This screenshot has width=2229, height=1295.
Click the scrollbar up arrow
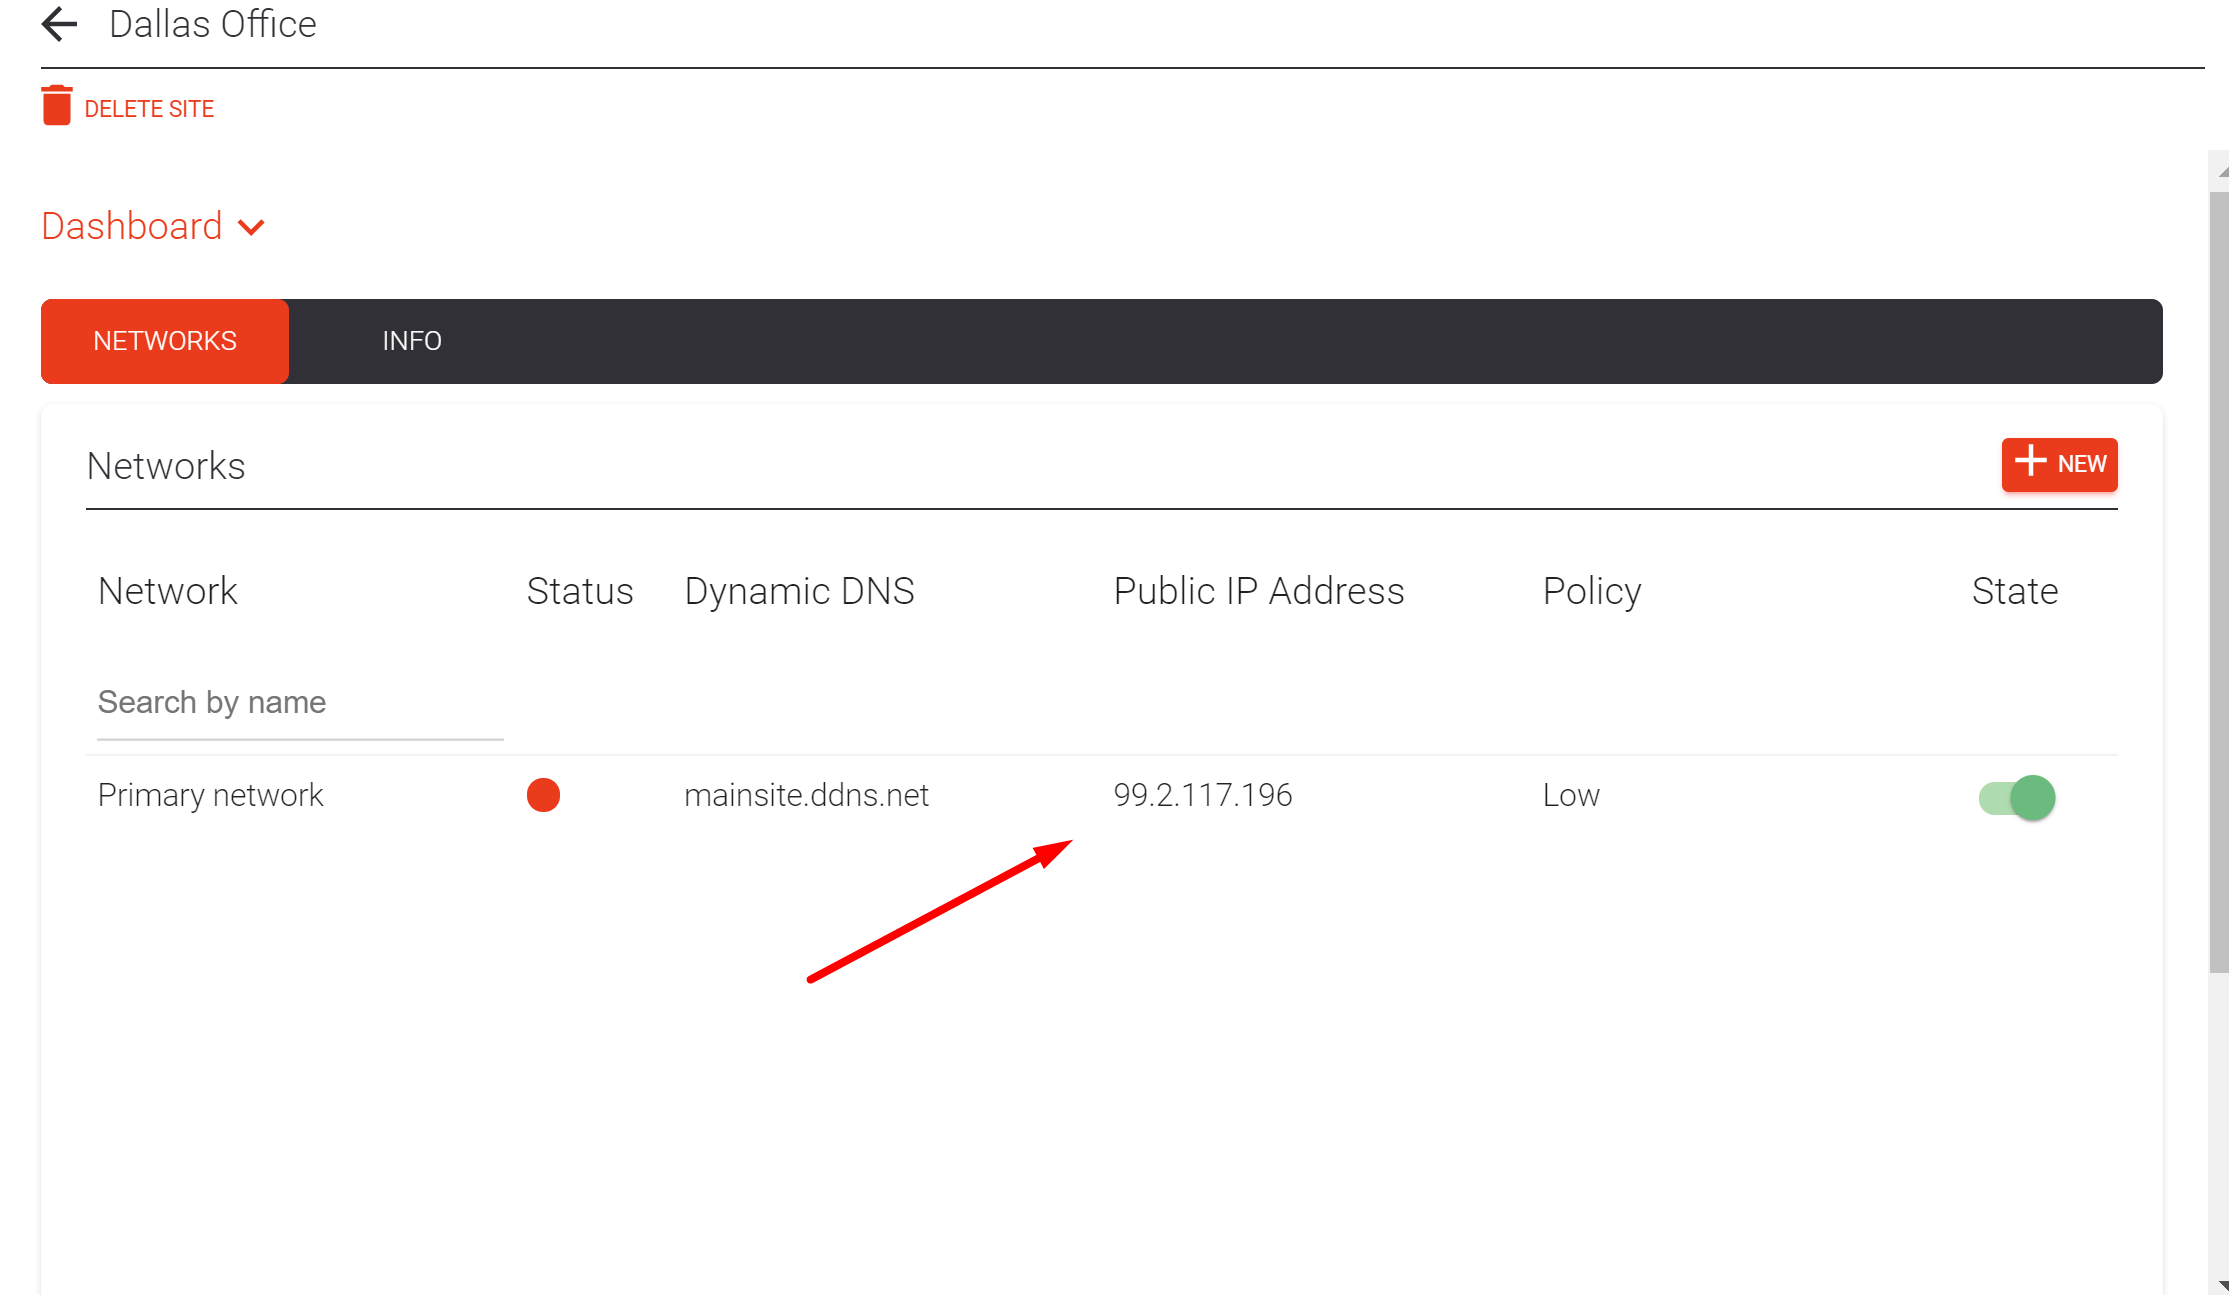coord(2221,171)
